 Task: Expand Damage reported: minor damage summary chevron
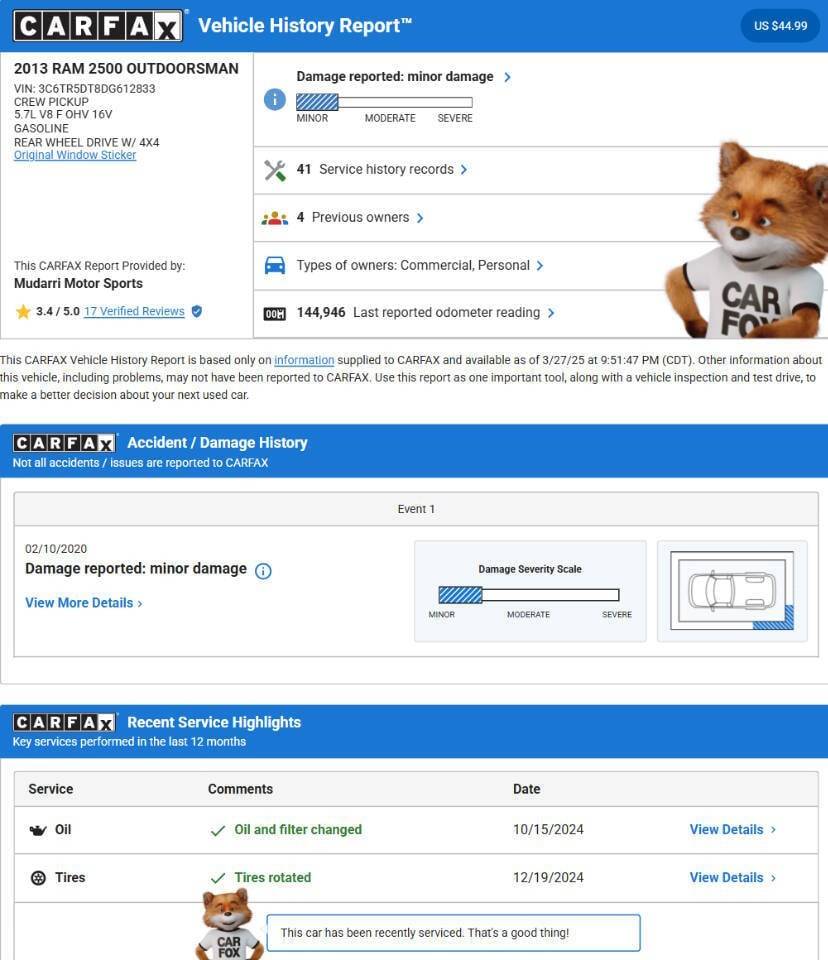point(507,77)
